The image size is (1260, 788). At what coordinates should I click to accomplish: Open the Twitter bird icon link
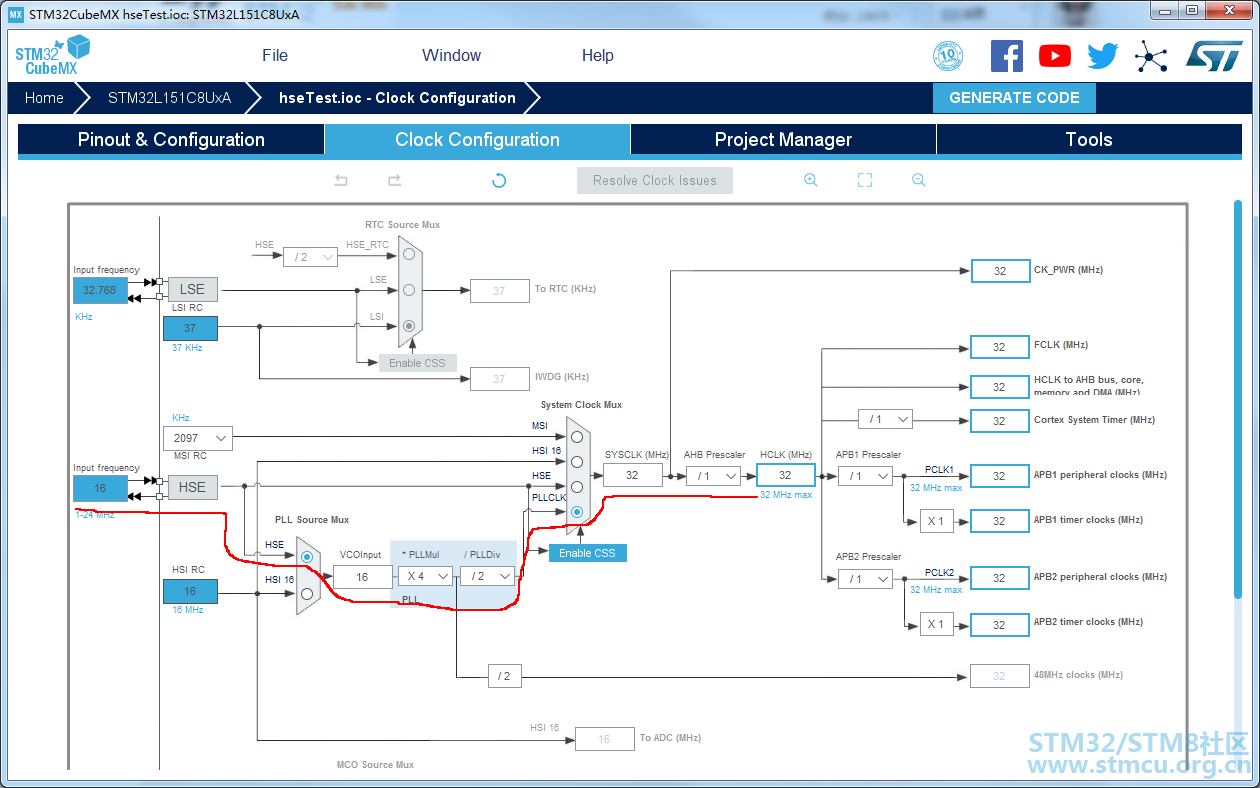coord(1102,56)
